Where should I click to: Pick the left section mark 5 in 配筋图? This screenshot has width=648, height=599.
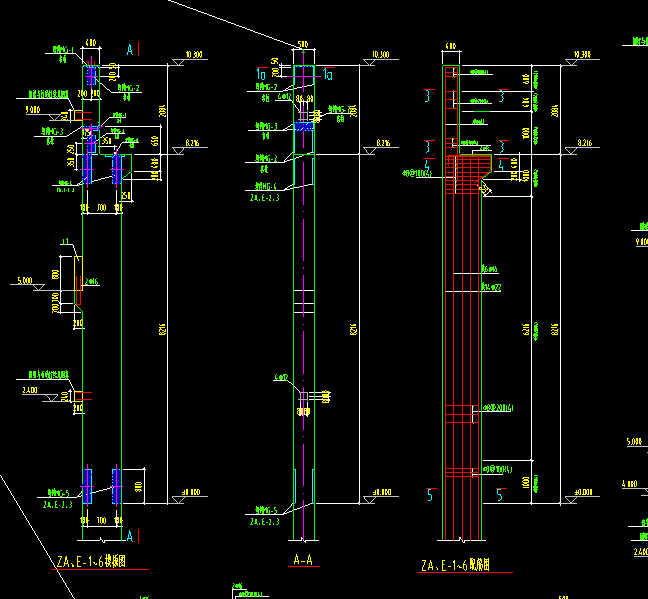tap(430, 495)
